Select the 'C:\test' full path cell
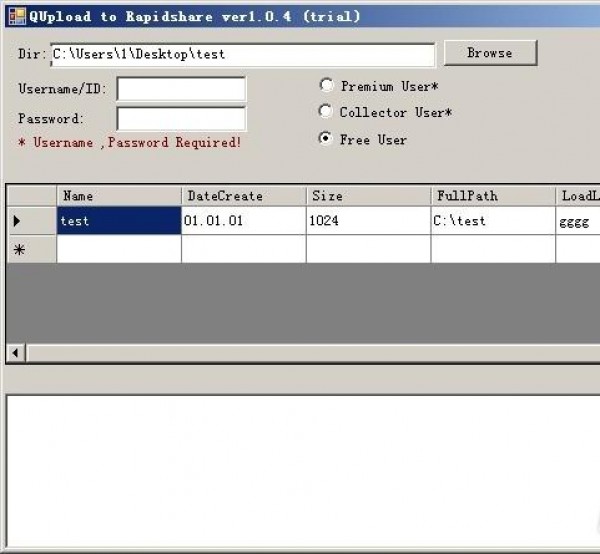The height and width of the screenshot is (554, 600). coord(493,220)
